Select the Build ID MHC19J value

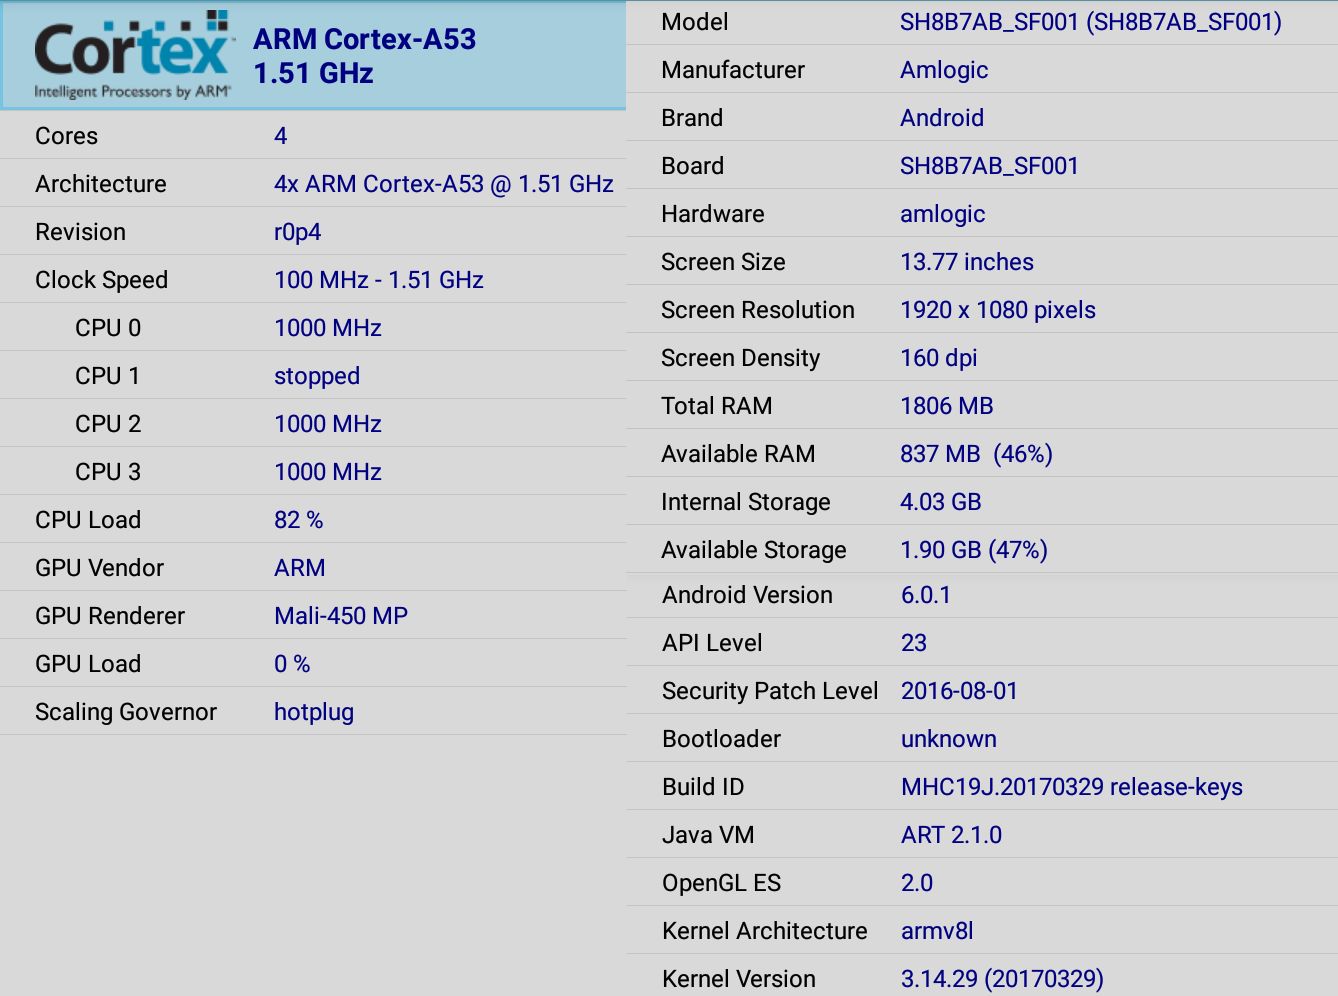[1072, 787]
